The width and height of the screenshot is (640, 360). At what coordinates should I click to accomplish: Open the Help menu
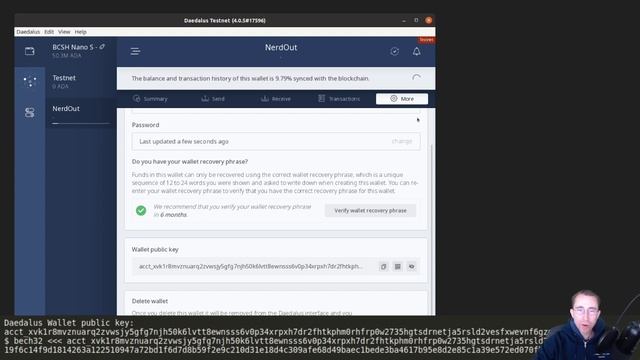coord(80,32)
